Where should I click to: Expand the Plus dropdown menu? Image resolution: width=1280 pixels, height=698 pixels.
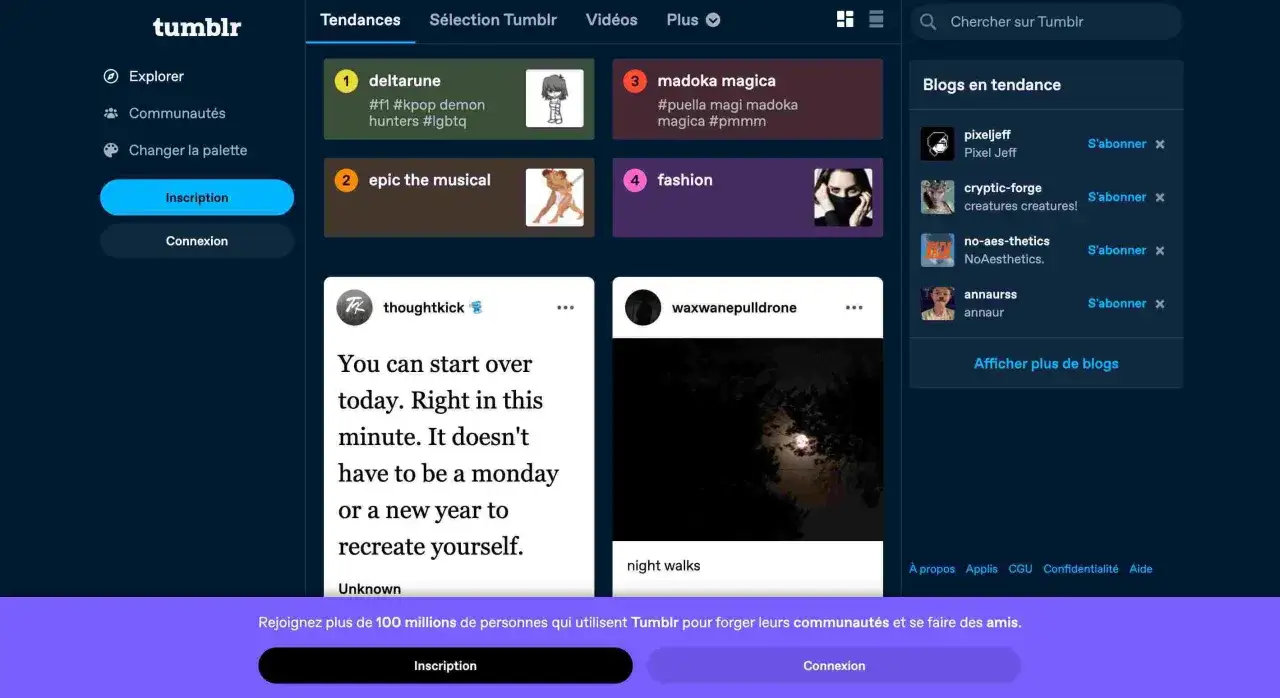[x=693, y=20]
